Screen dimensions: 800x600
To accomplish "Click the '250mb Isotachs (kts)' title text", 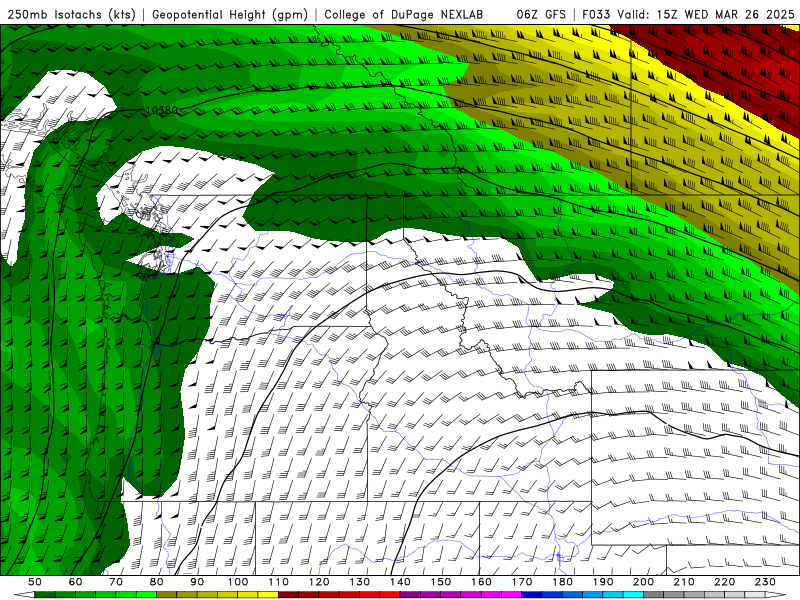I will [71, 14].
